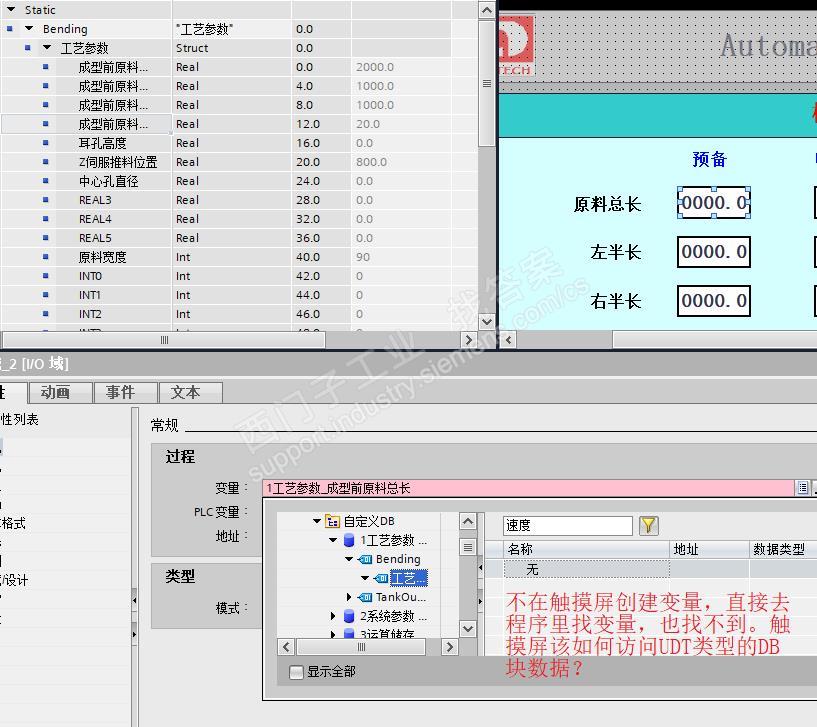Viewport: 817px width, 727px height.
Task: Click the yellow filter funnel icon
Action: click(x=648, y=525)
